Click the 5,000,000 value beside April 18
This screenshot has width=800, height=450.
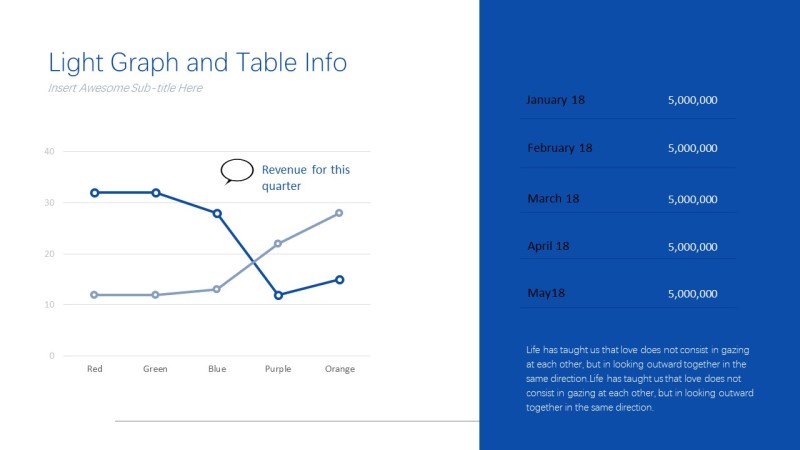(692, 246)
